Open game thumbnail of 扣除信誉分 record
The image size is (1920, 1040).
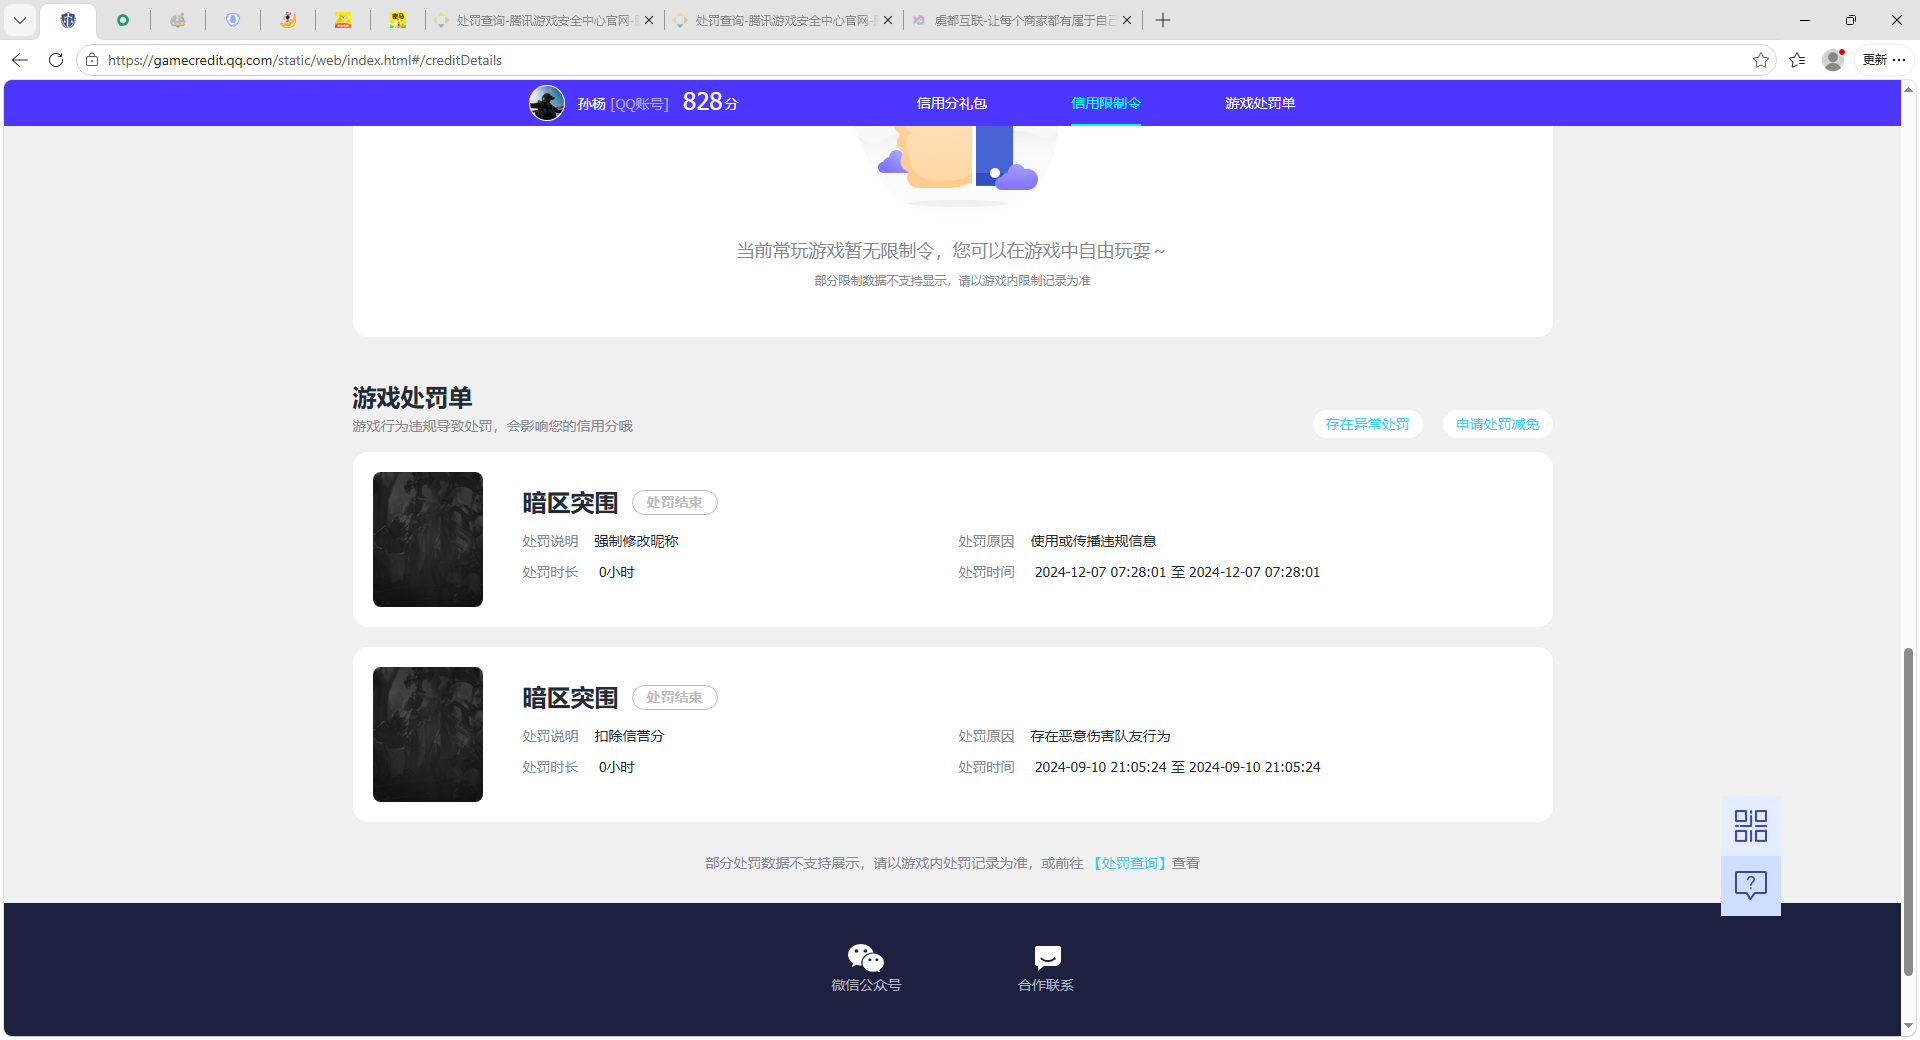(428, 734)
